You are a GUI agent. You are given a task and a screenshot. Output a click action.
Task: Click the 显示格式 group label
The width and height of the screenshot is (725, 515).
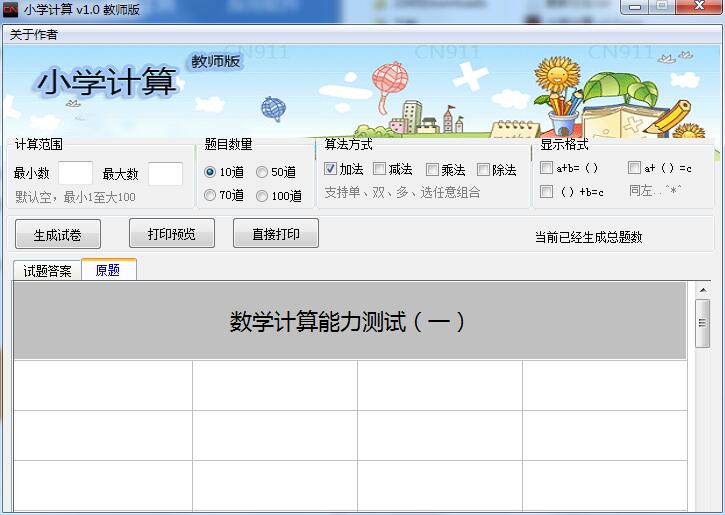[x=564, y=144]
